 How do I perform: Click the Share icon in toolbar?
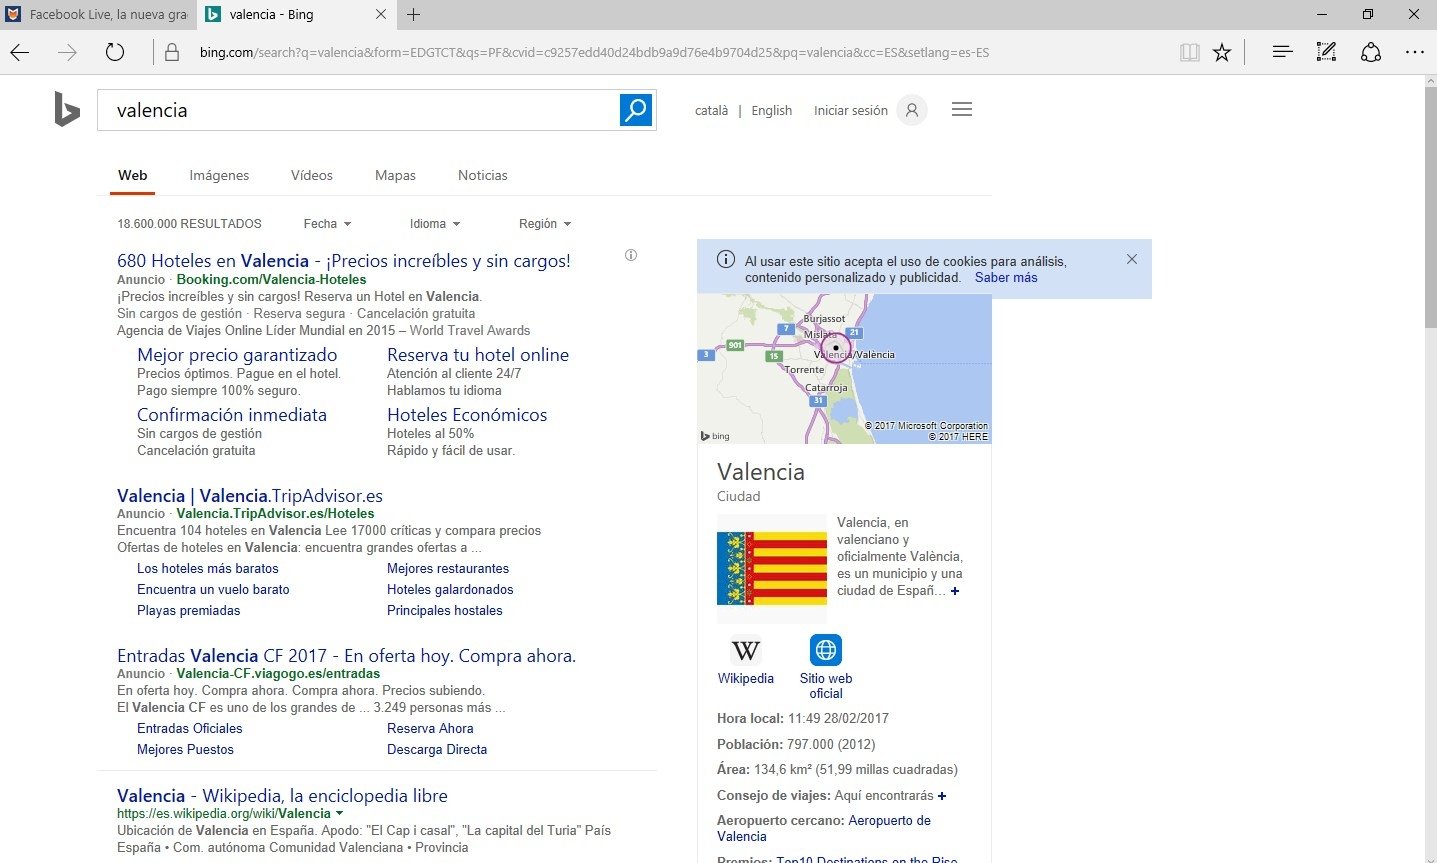coord(1371,52)
